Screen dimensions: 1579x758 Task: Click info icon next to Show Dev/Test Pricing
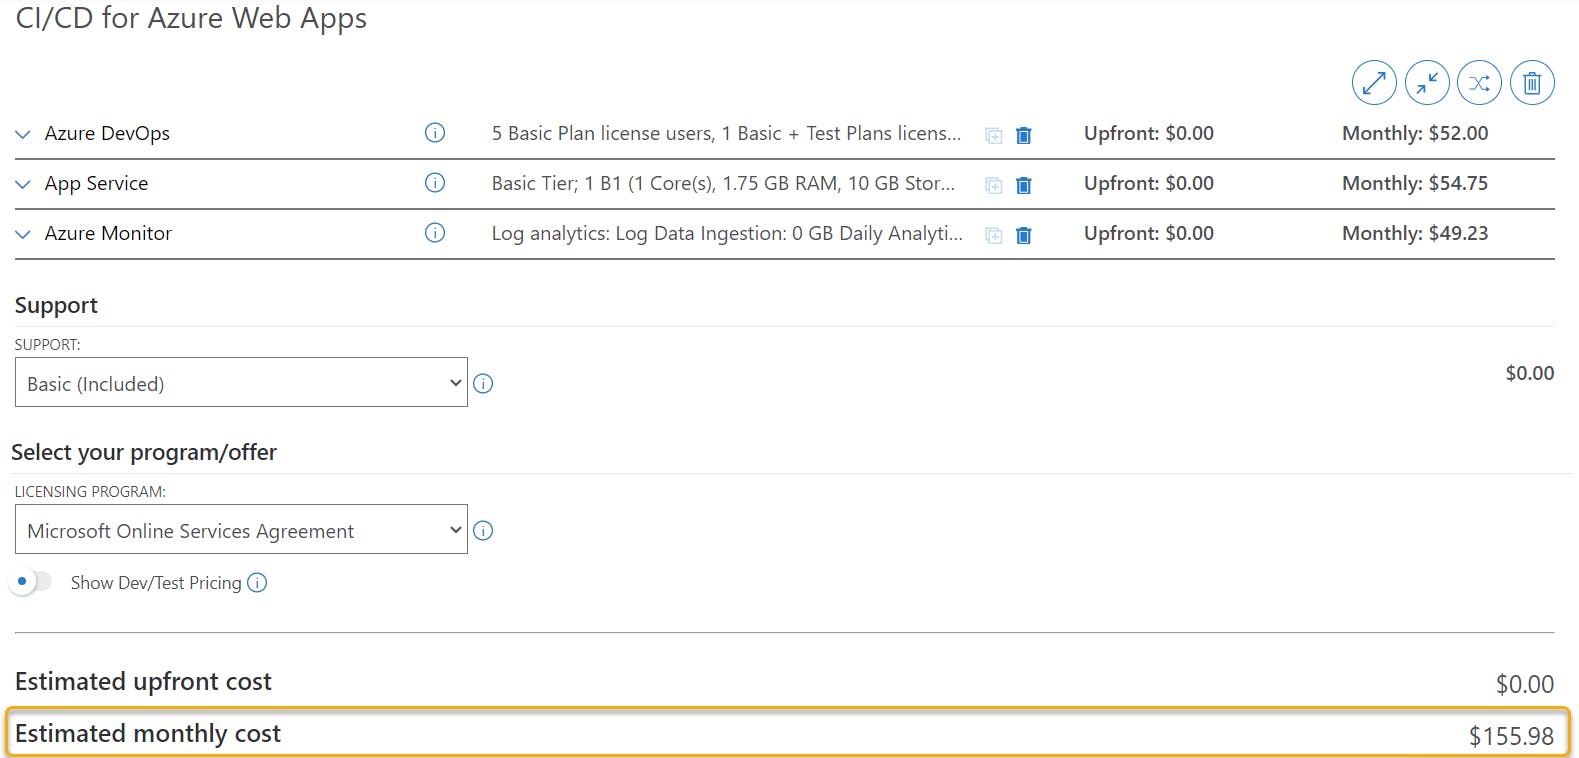point(257,583)
